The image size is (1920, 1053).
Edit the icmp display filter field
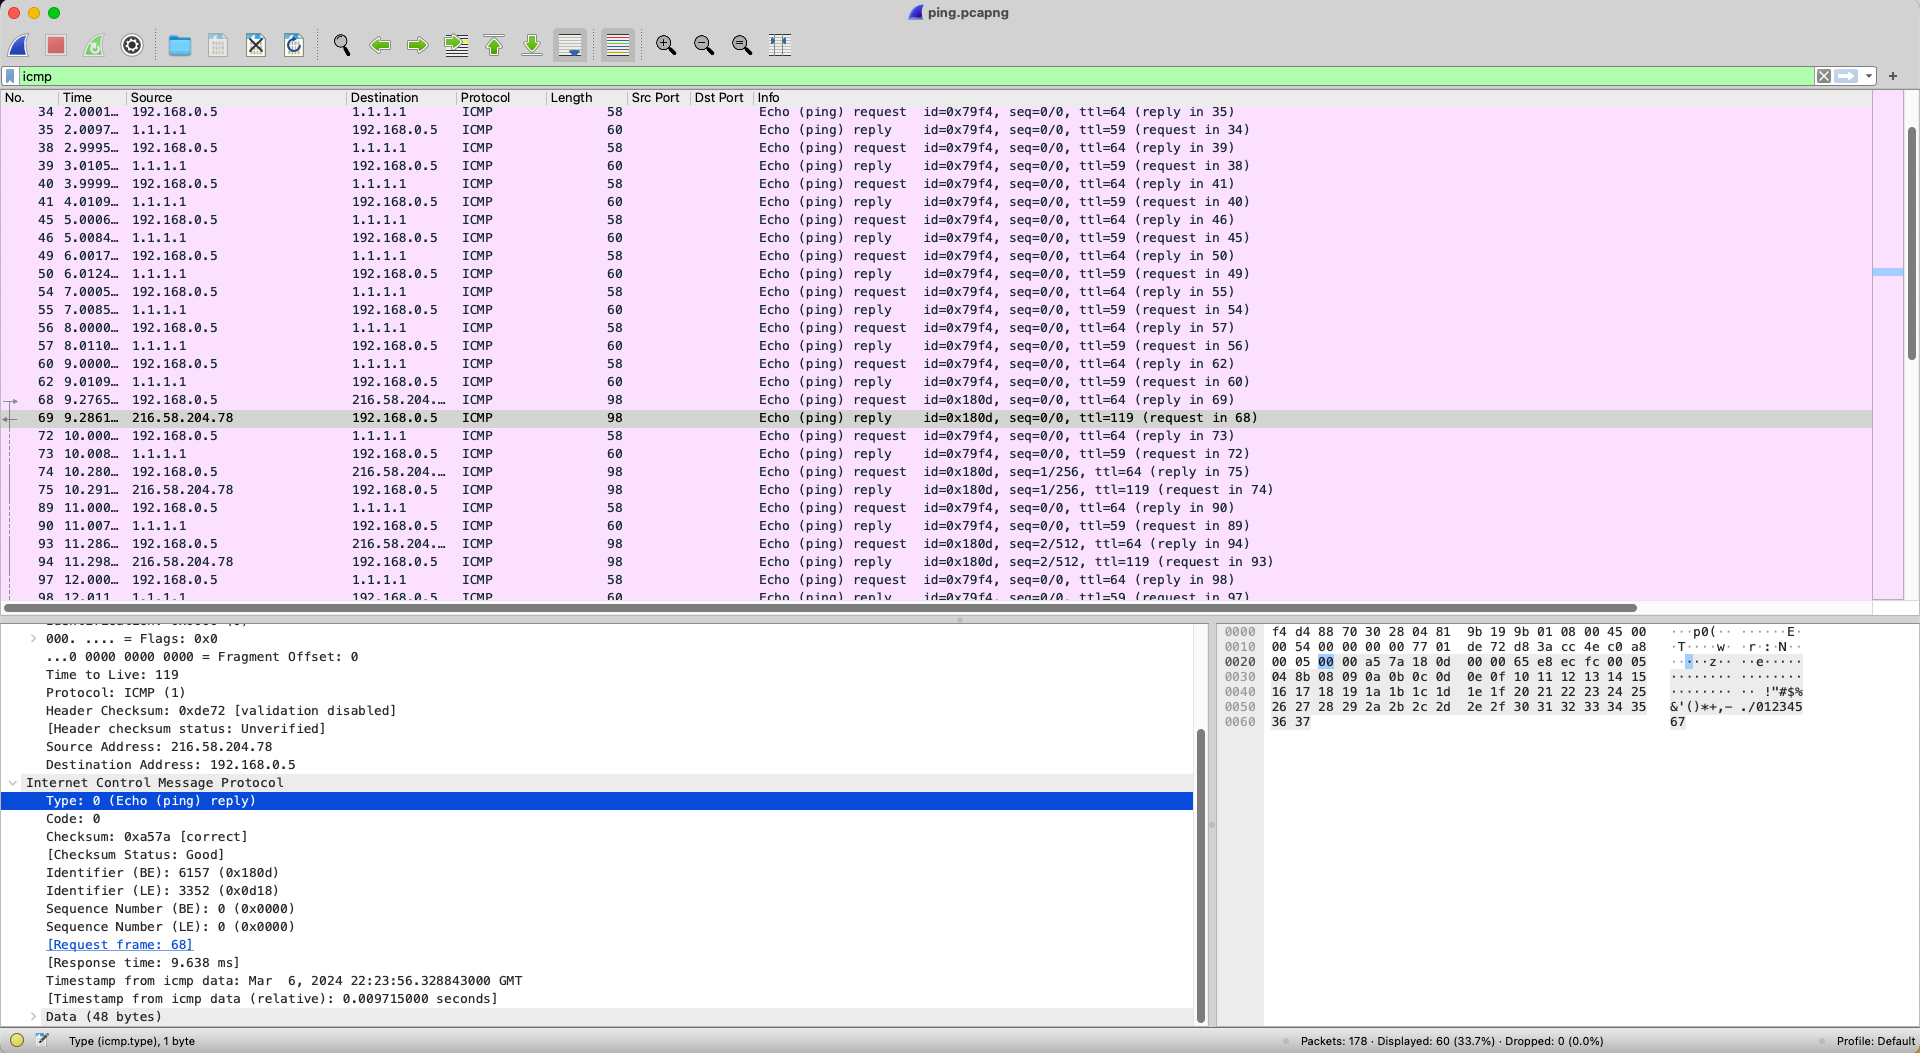click(916, 76)
